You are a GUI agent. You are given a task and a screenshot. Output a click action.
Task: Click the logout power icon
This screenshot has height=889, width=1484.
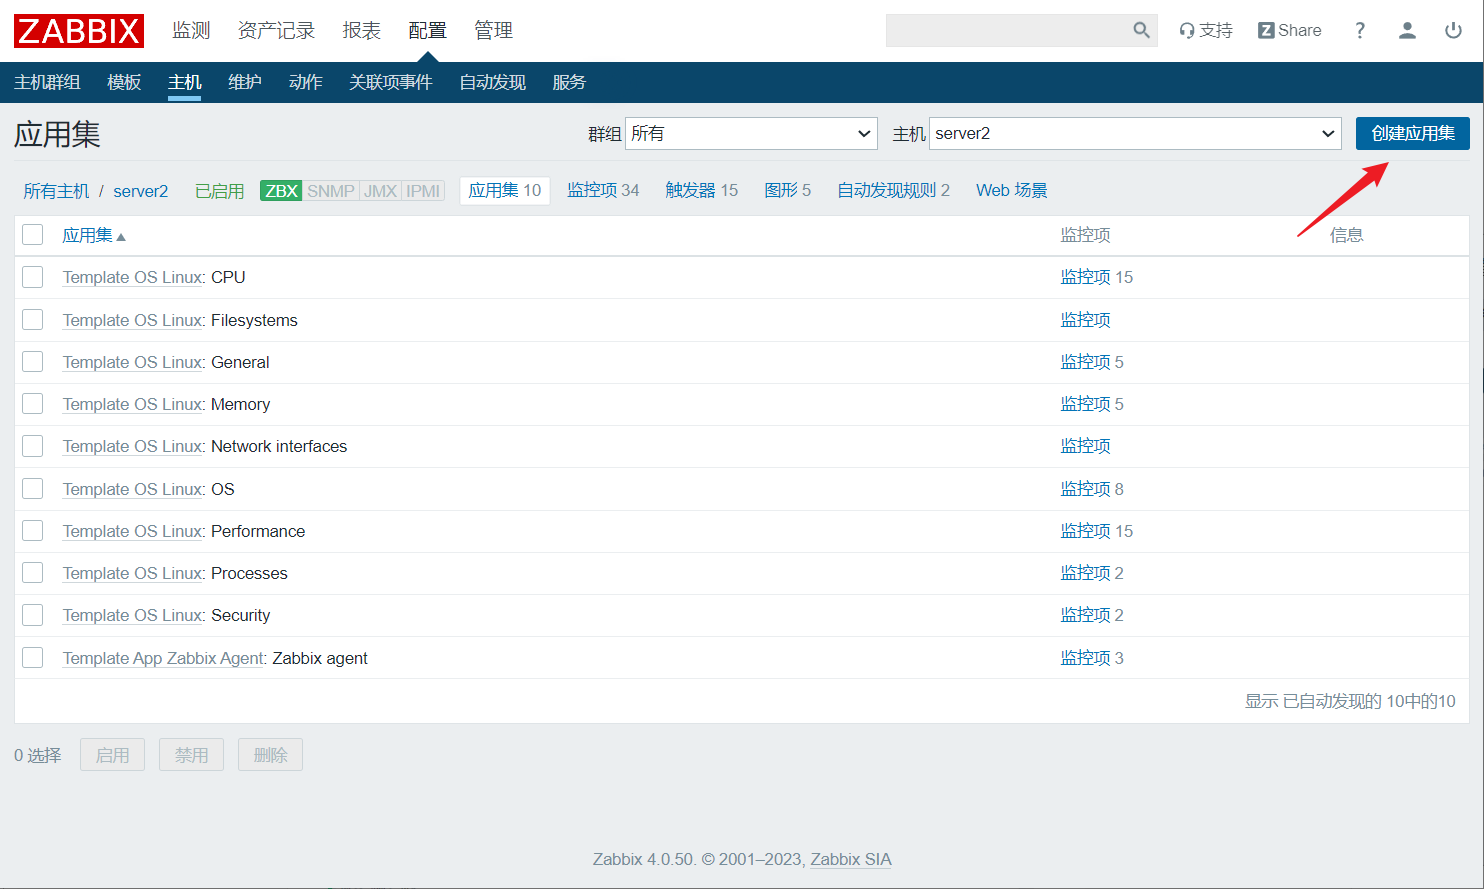click(1454, 31)
